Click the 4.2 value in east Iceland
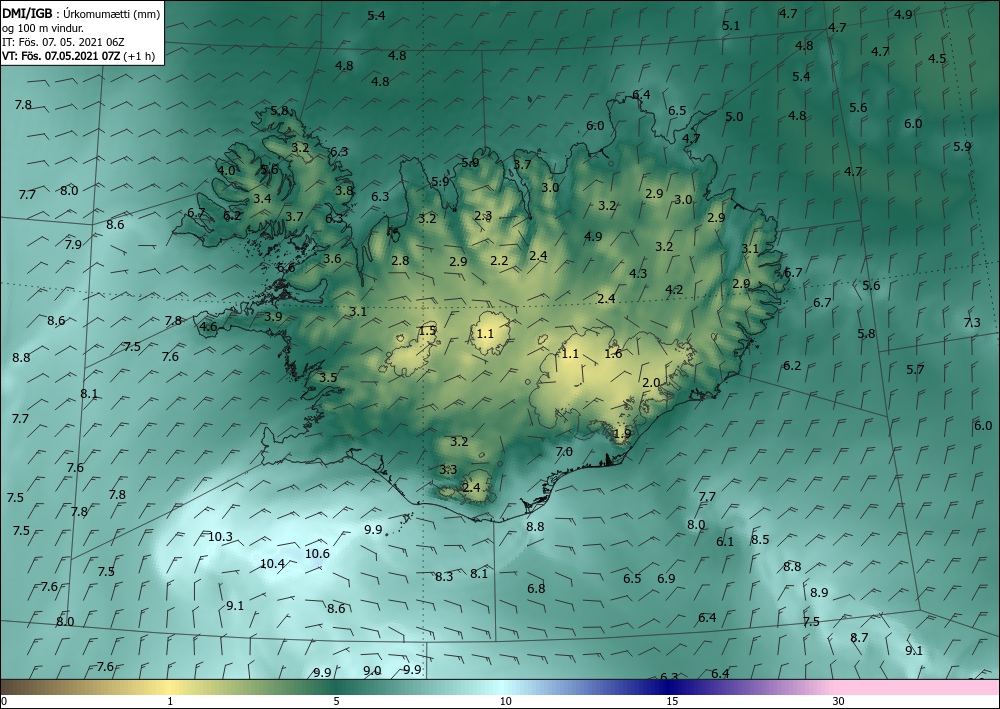 [x=674, y=289]
